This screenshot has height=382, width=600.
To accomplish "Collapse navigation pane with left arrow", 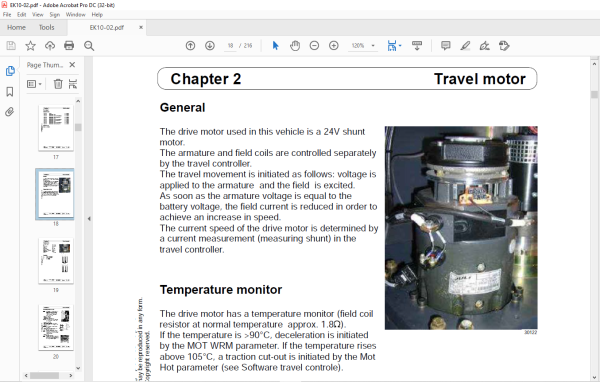I will click(89, 219).
